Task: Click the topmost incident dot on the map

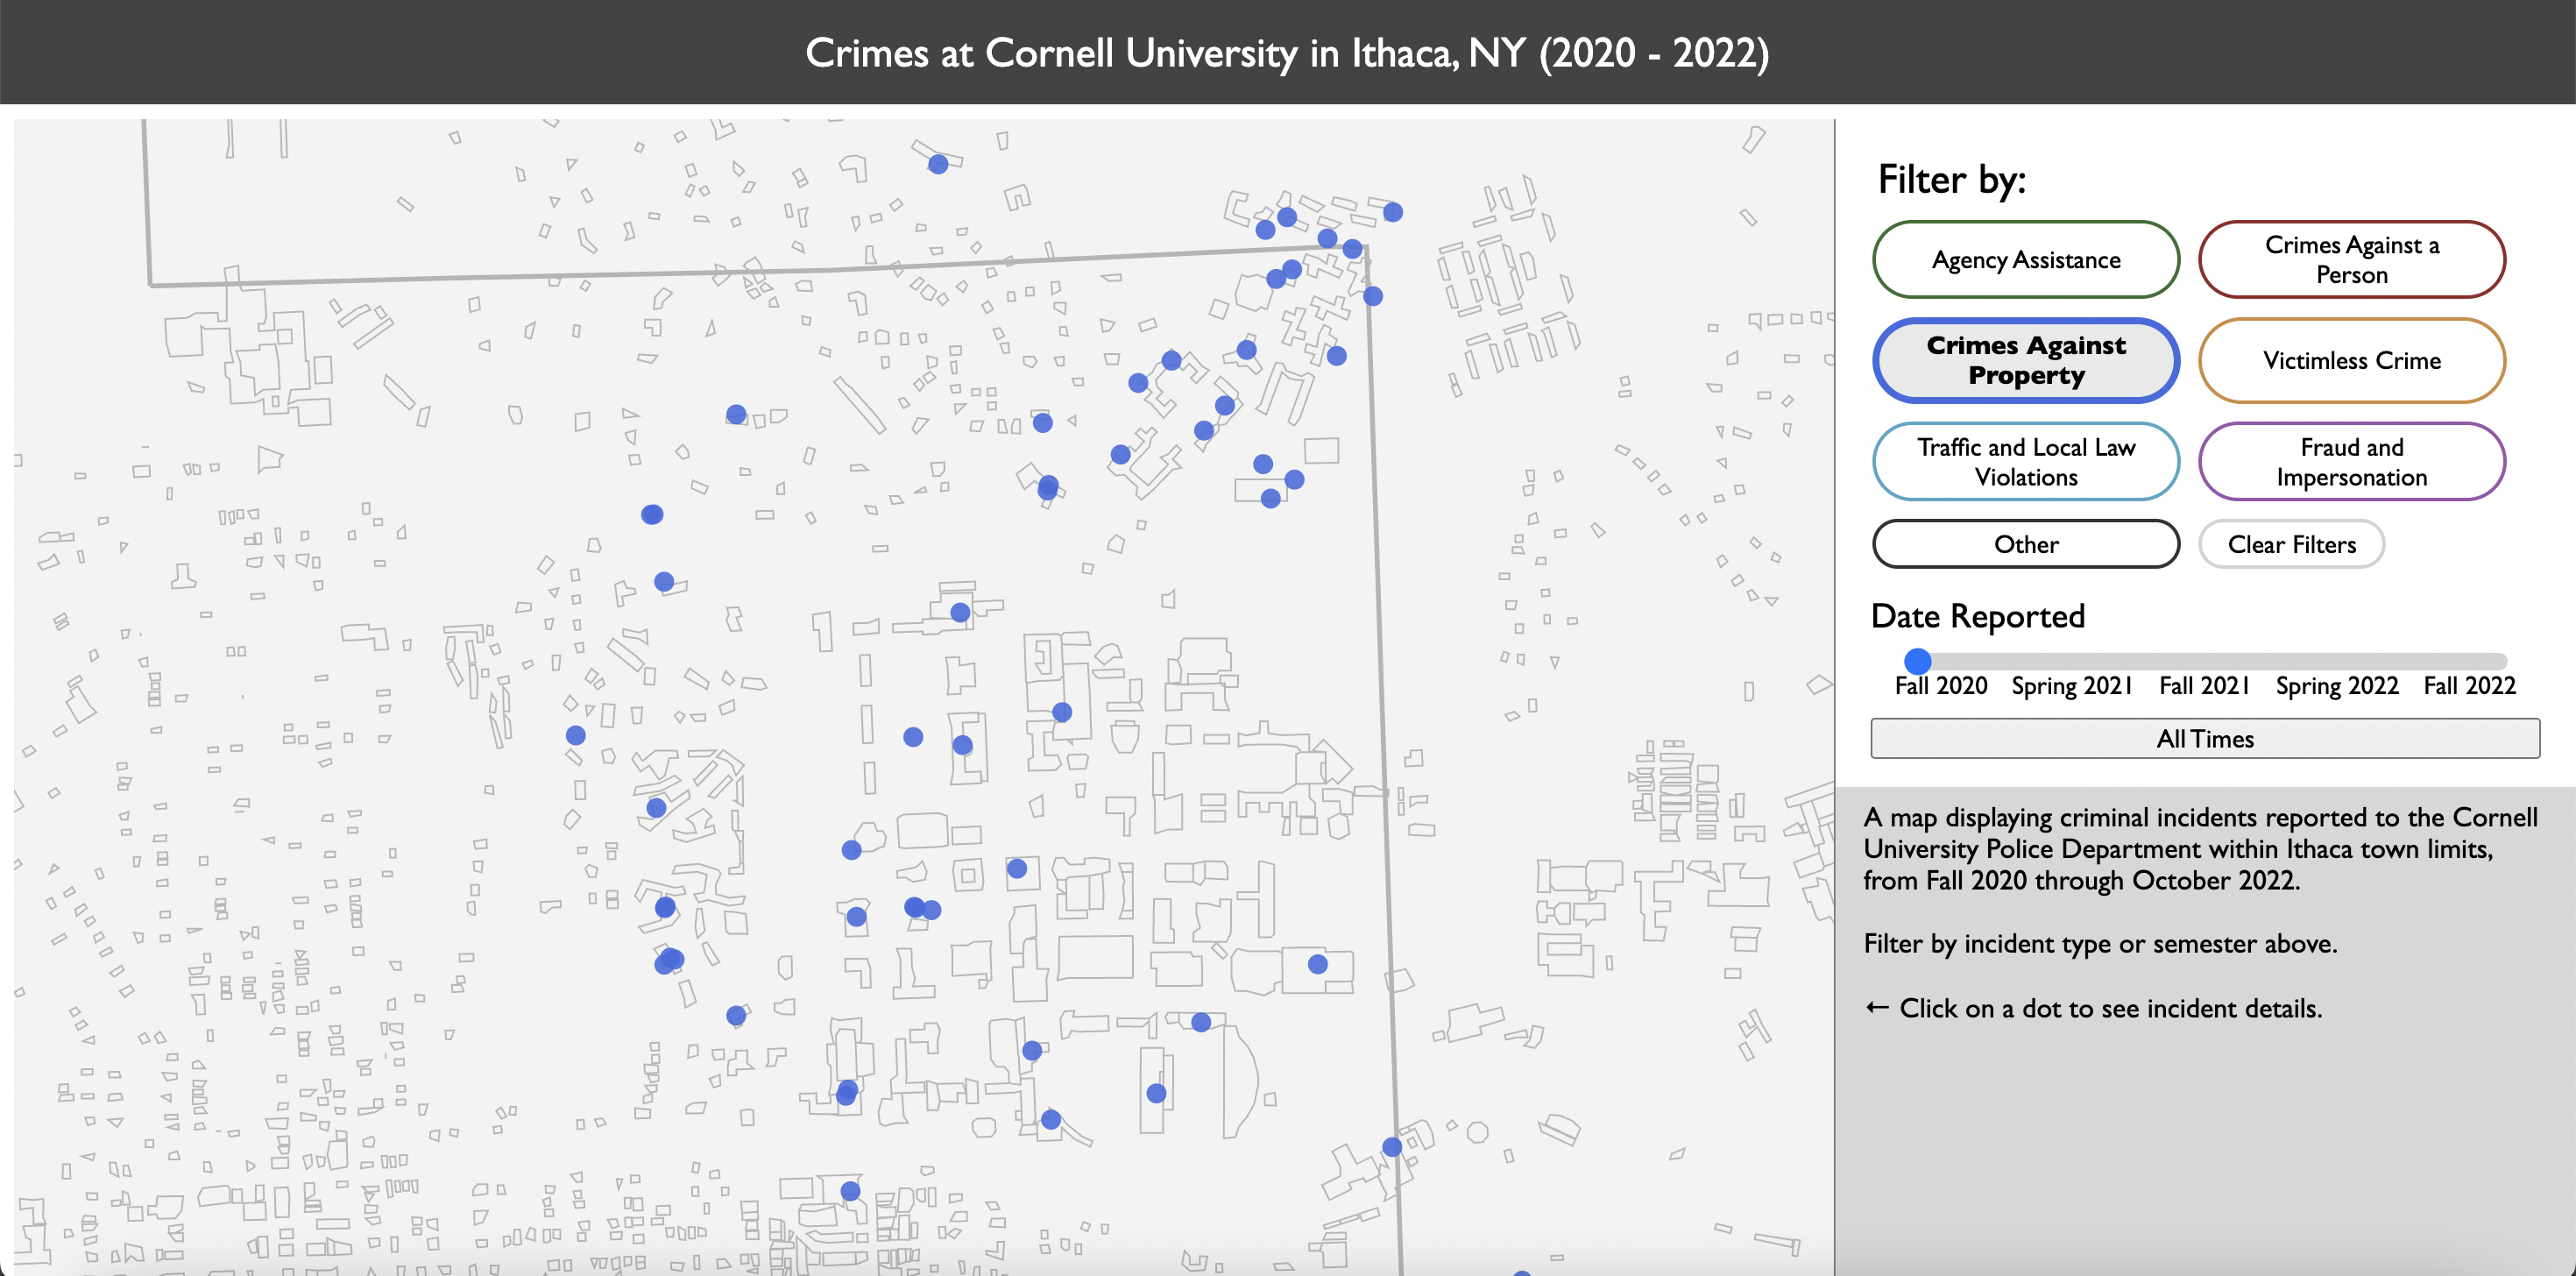Action: pyautogui.click(x=938, y=164)
